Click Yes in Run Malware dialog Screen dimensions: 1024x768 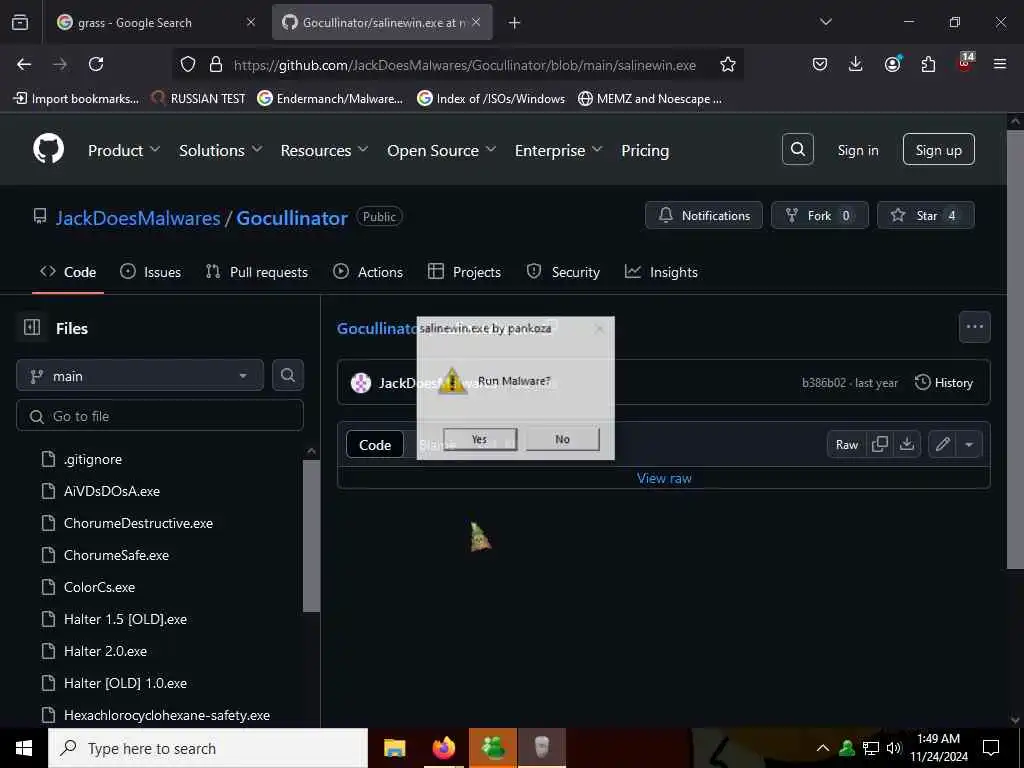tap(479, 439)
